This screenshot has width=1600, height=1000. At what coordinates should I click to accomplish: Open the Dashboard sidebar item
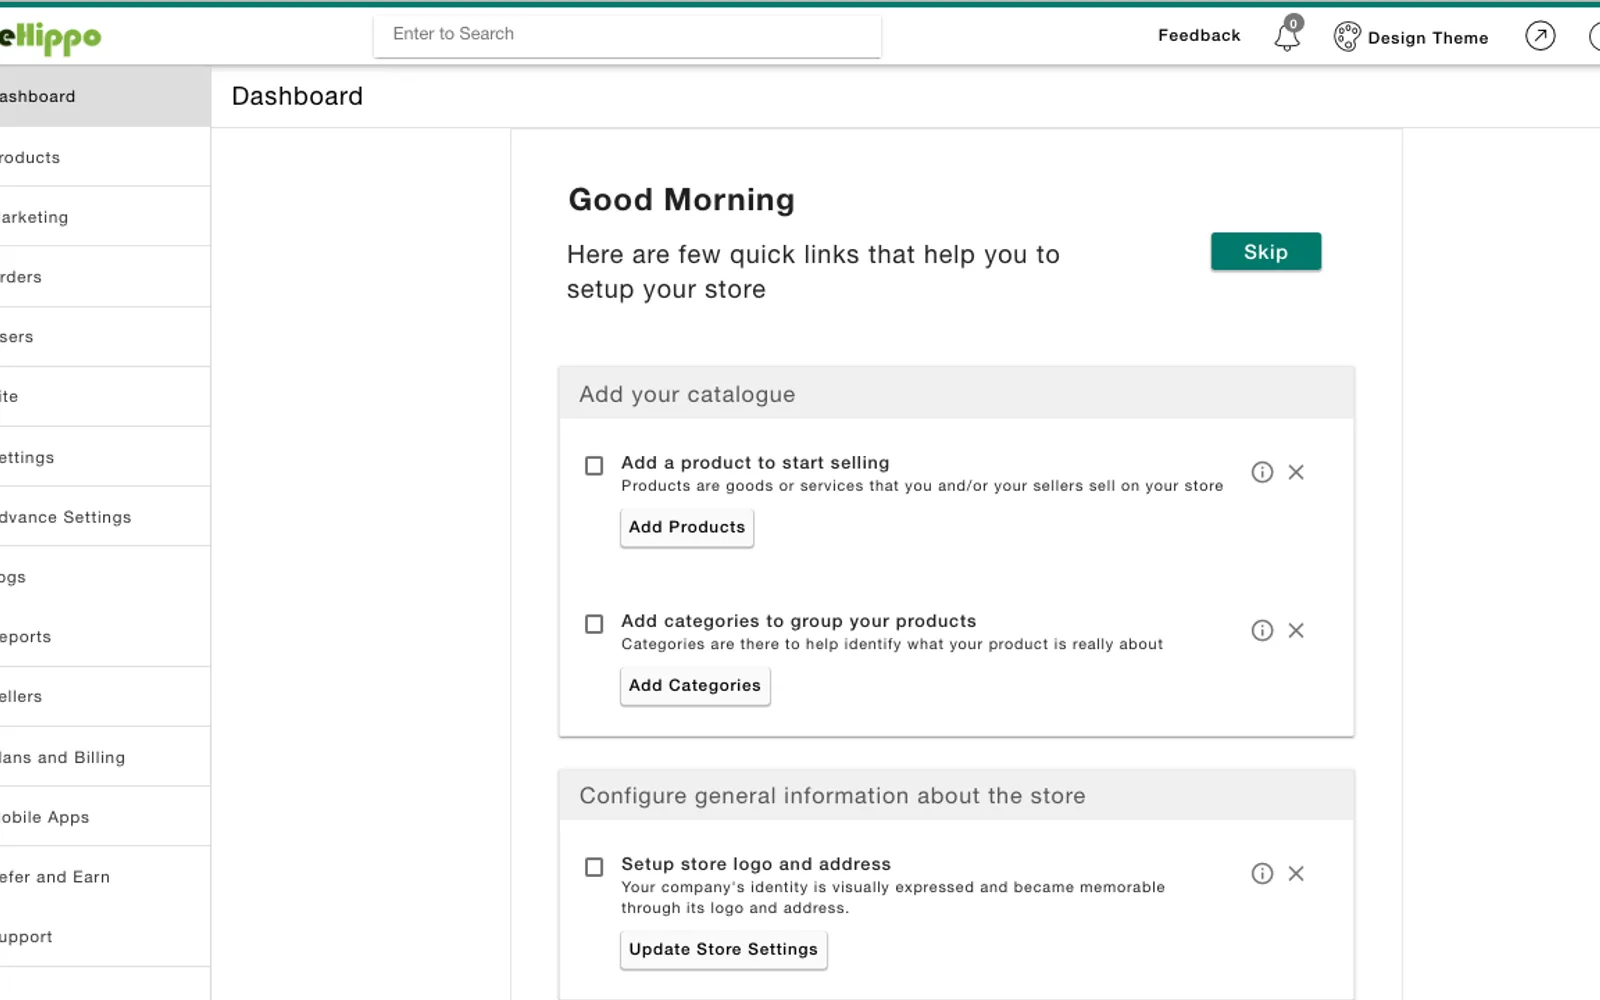[105, 96]
